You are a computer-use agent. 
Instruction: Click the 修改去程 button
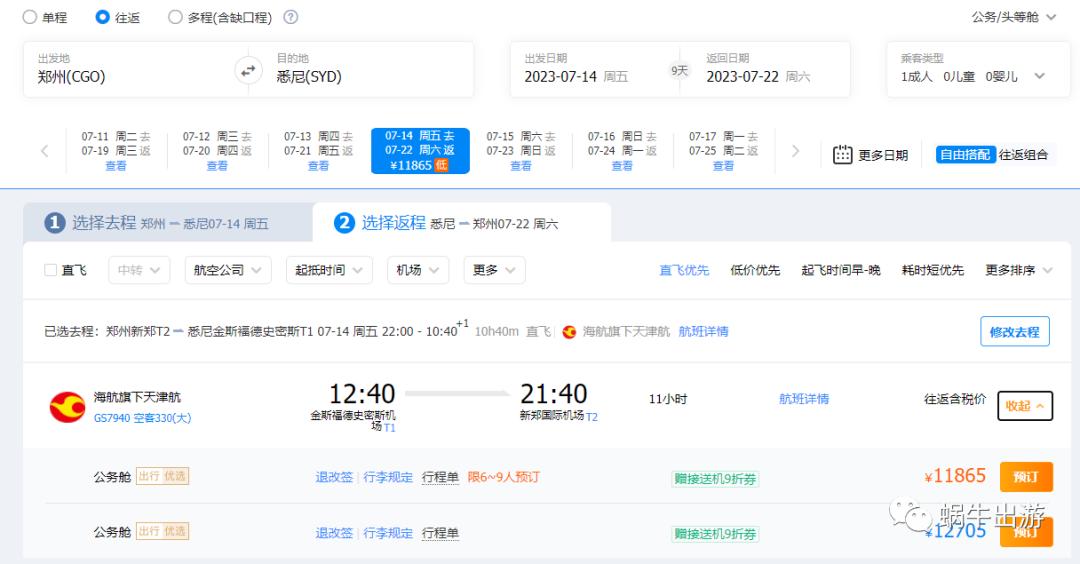(x=1015, y=331)
